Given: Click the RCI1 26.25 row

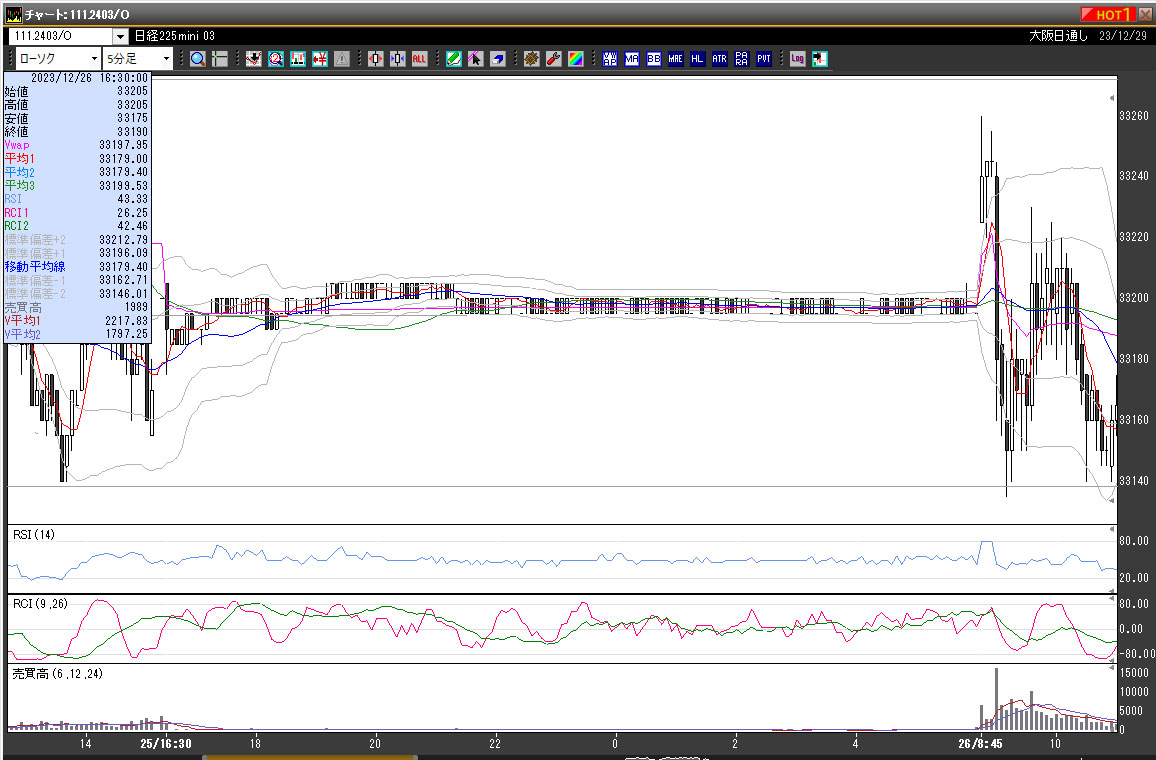Looking at the screenshot, I should (77, 213).
